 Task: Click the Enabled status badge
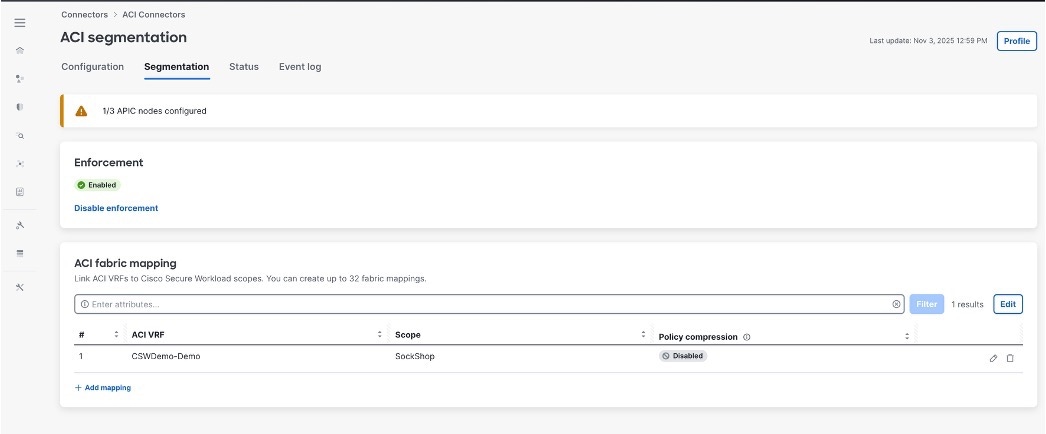[97, 185]
